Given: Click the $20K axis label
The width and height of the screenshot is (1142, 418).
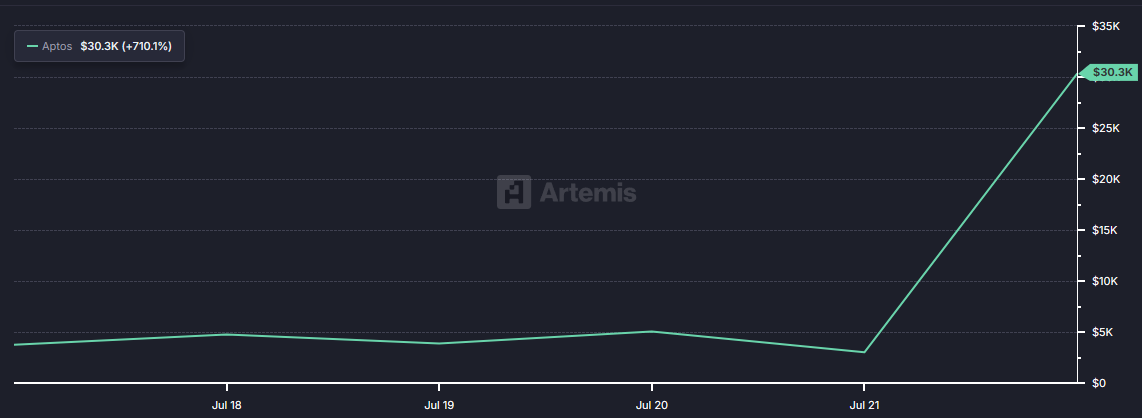Looking at the screenshot, I should (x=1106, y=179).
